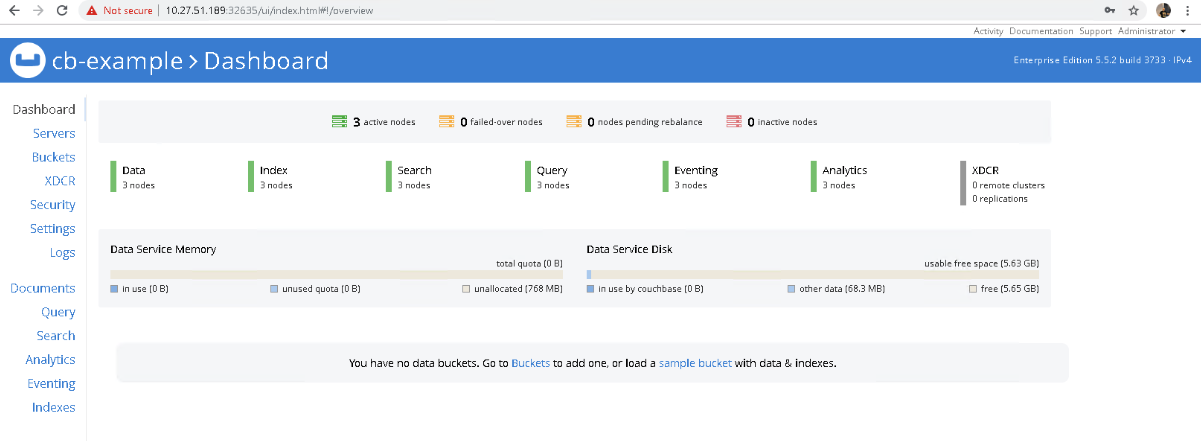Click the sample bucket link
The height and width of the screenshot is (441, 1201).
point(695,363)
